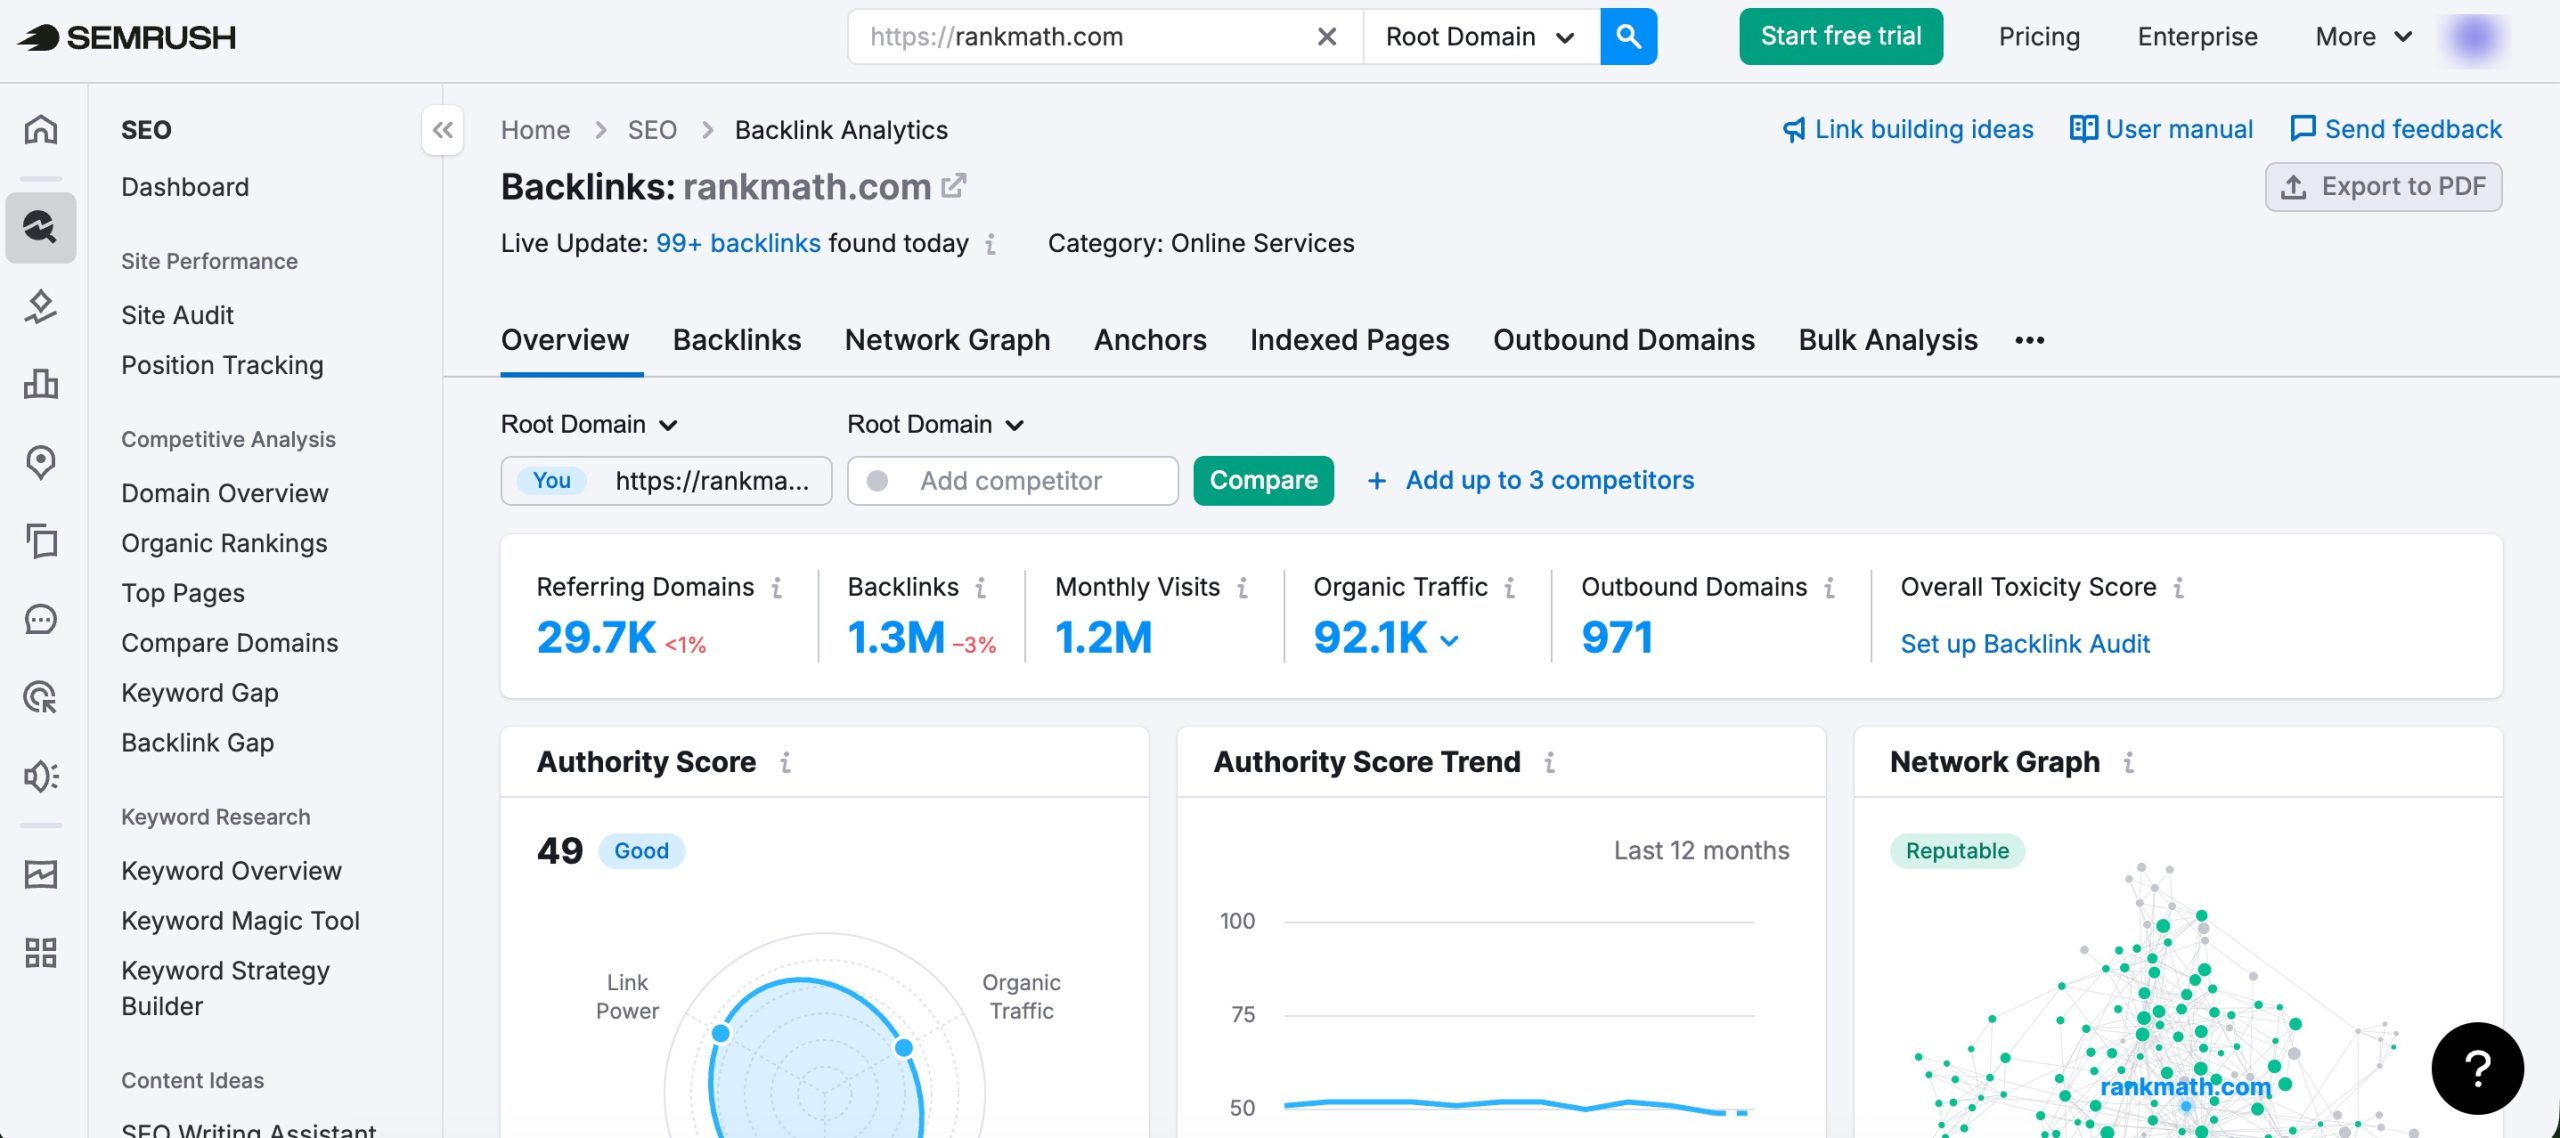Click the Semrush logo
Image resolution: width=2560 pixels, height=1138 pixels.
[x=126, y=37]
